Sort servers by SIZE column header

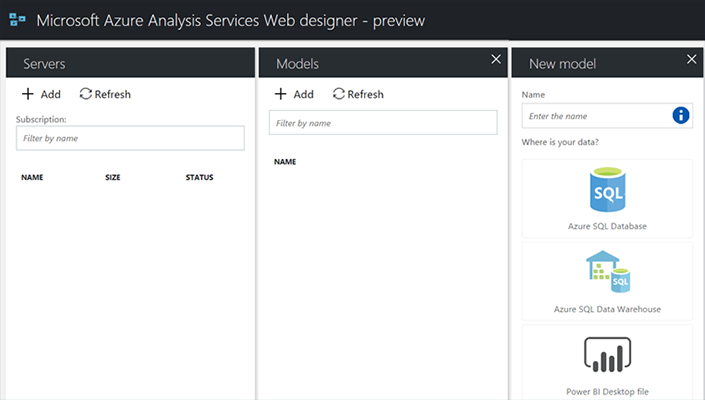113,177
